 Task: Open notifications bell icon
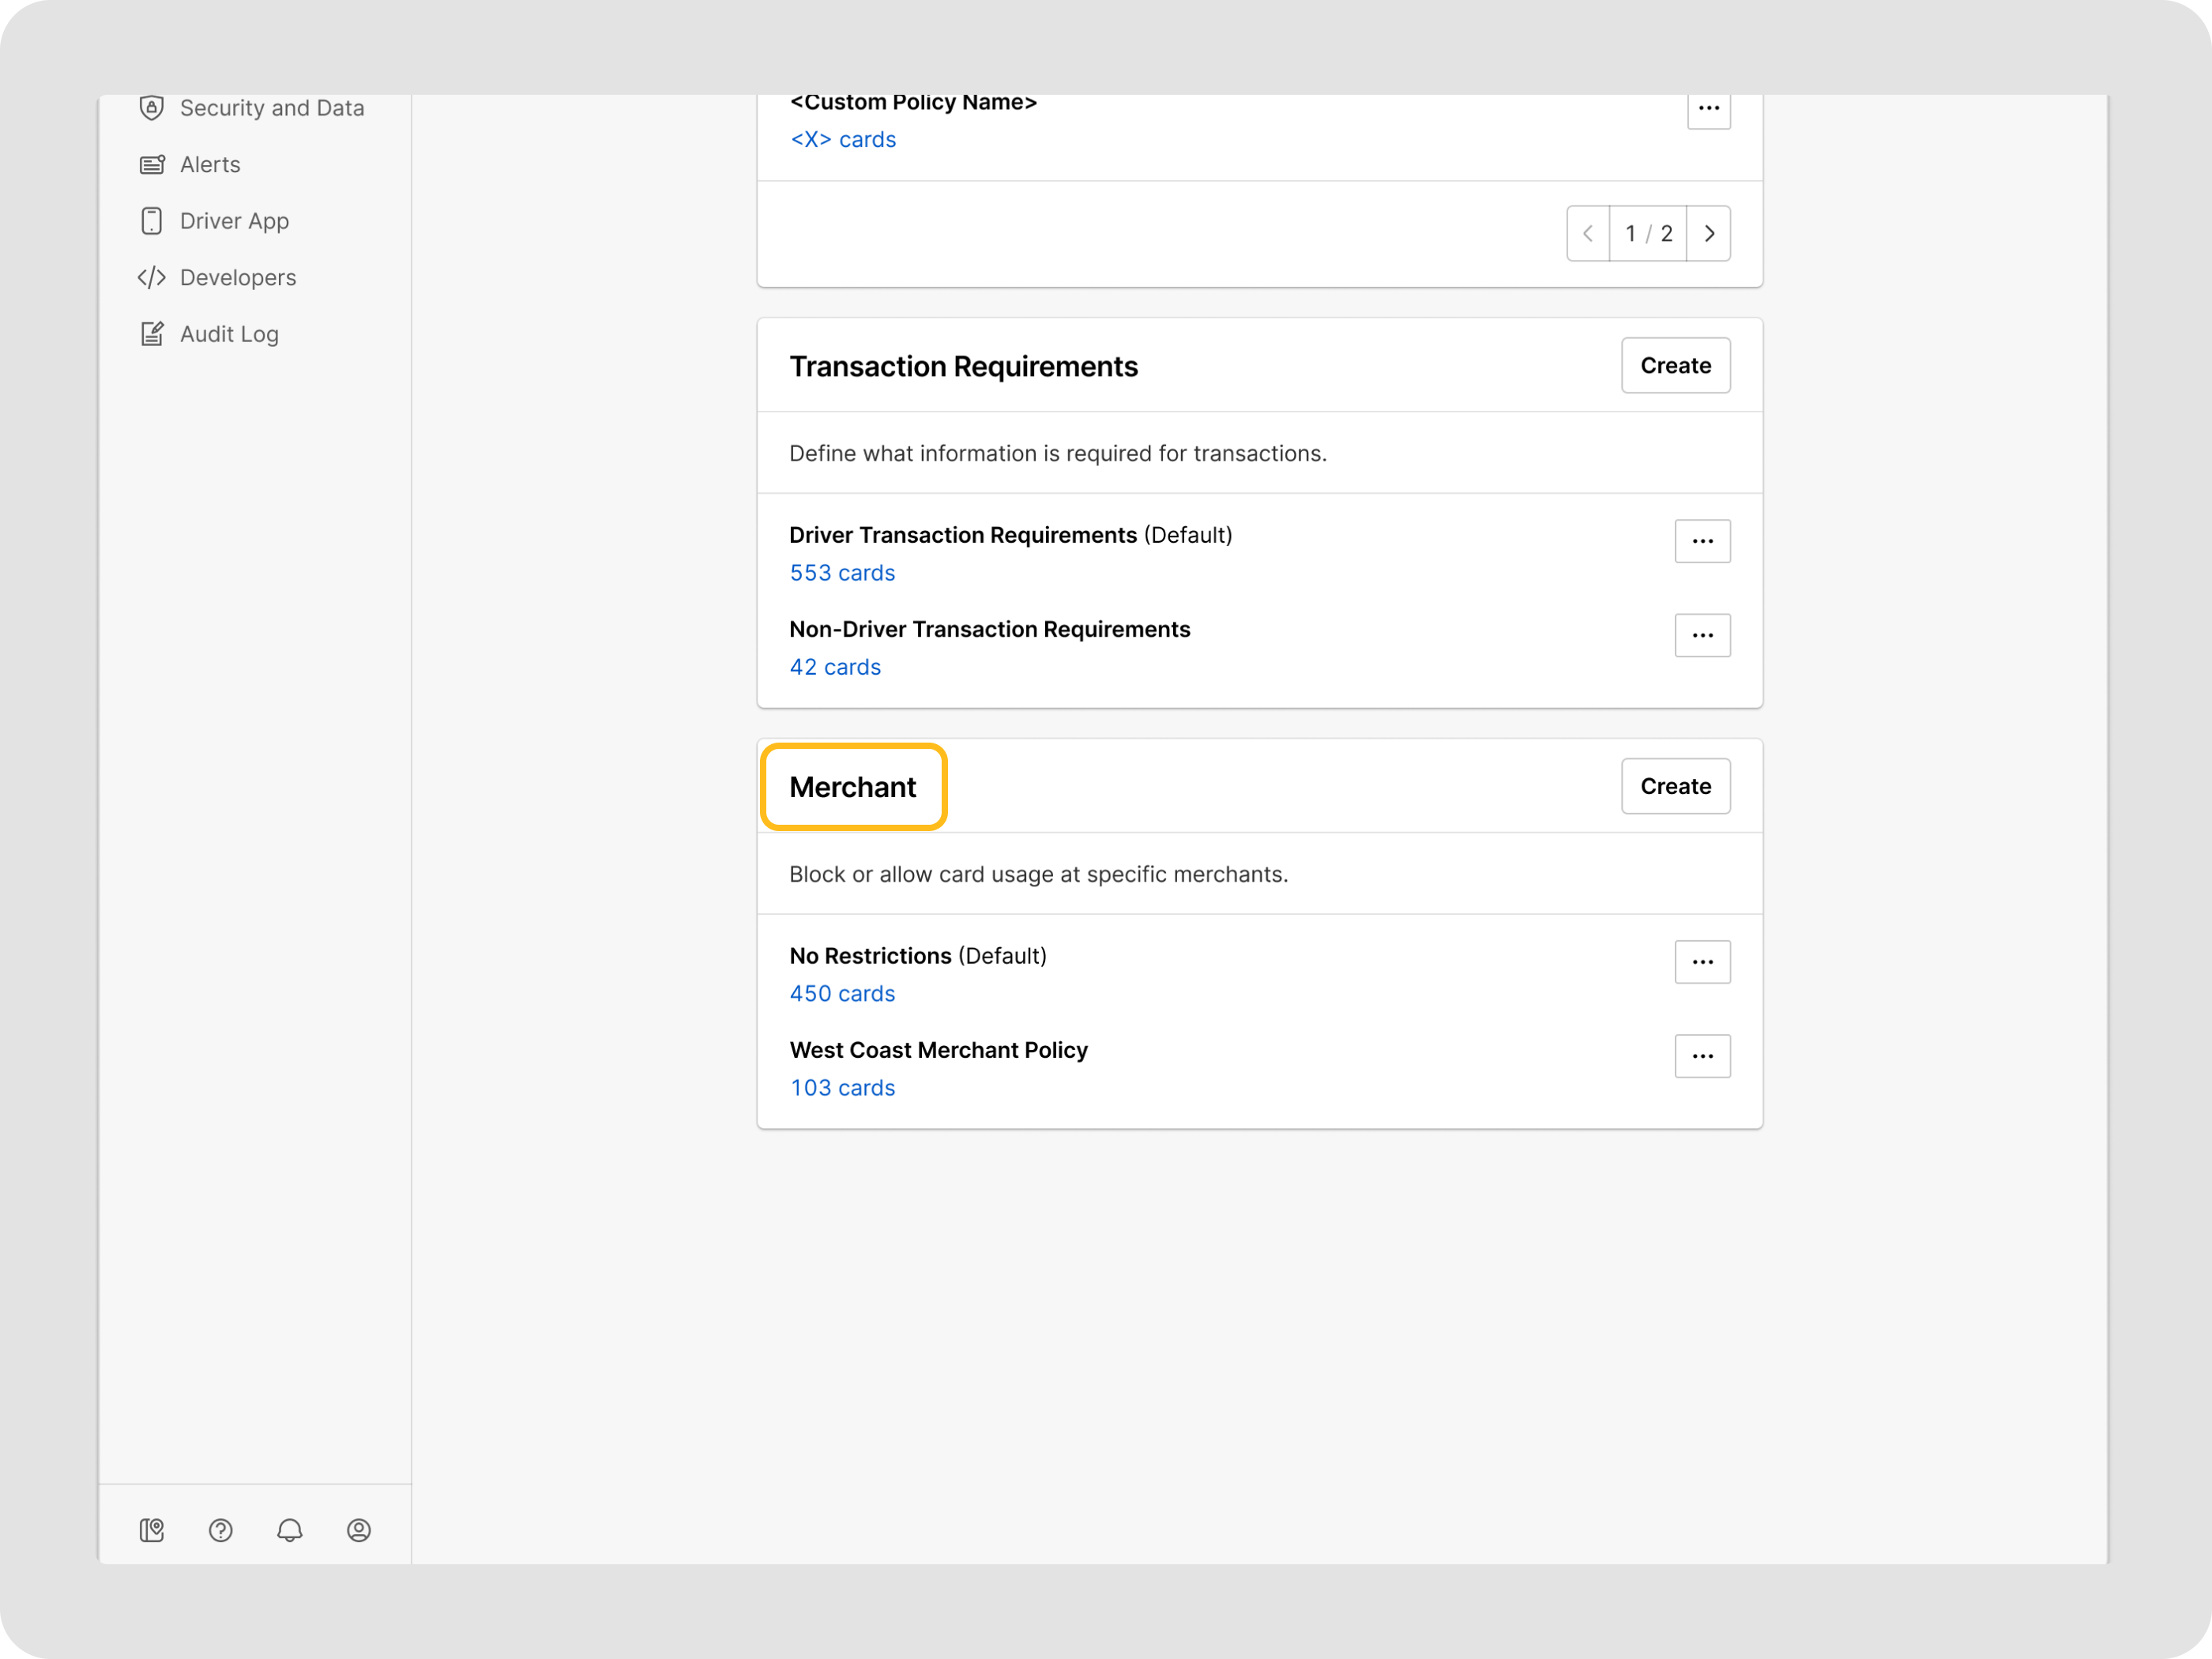289,1530
